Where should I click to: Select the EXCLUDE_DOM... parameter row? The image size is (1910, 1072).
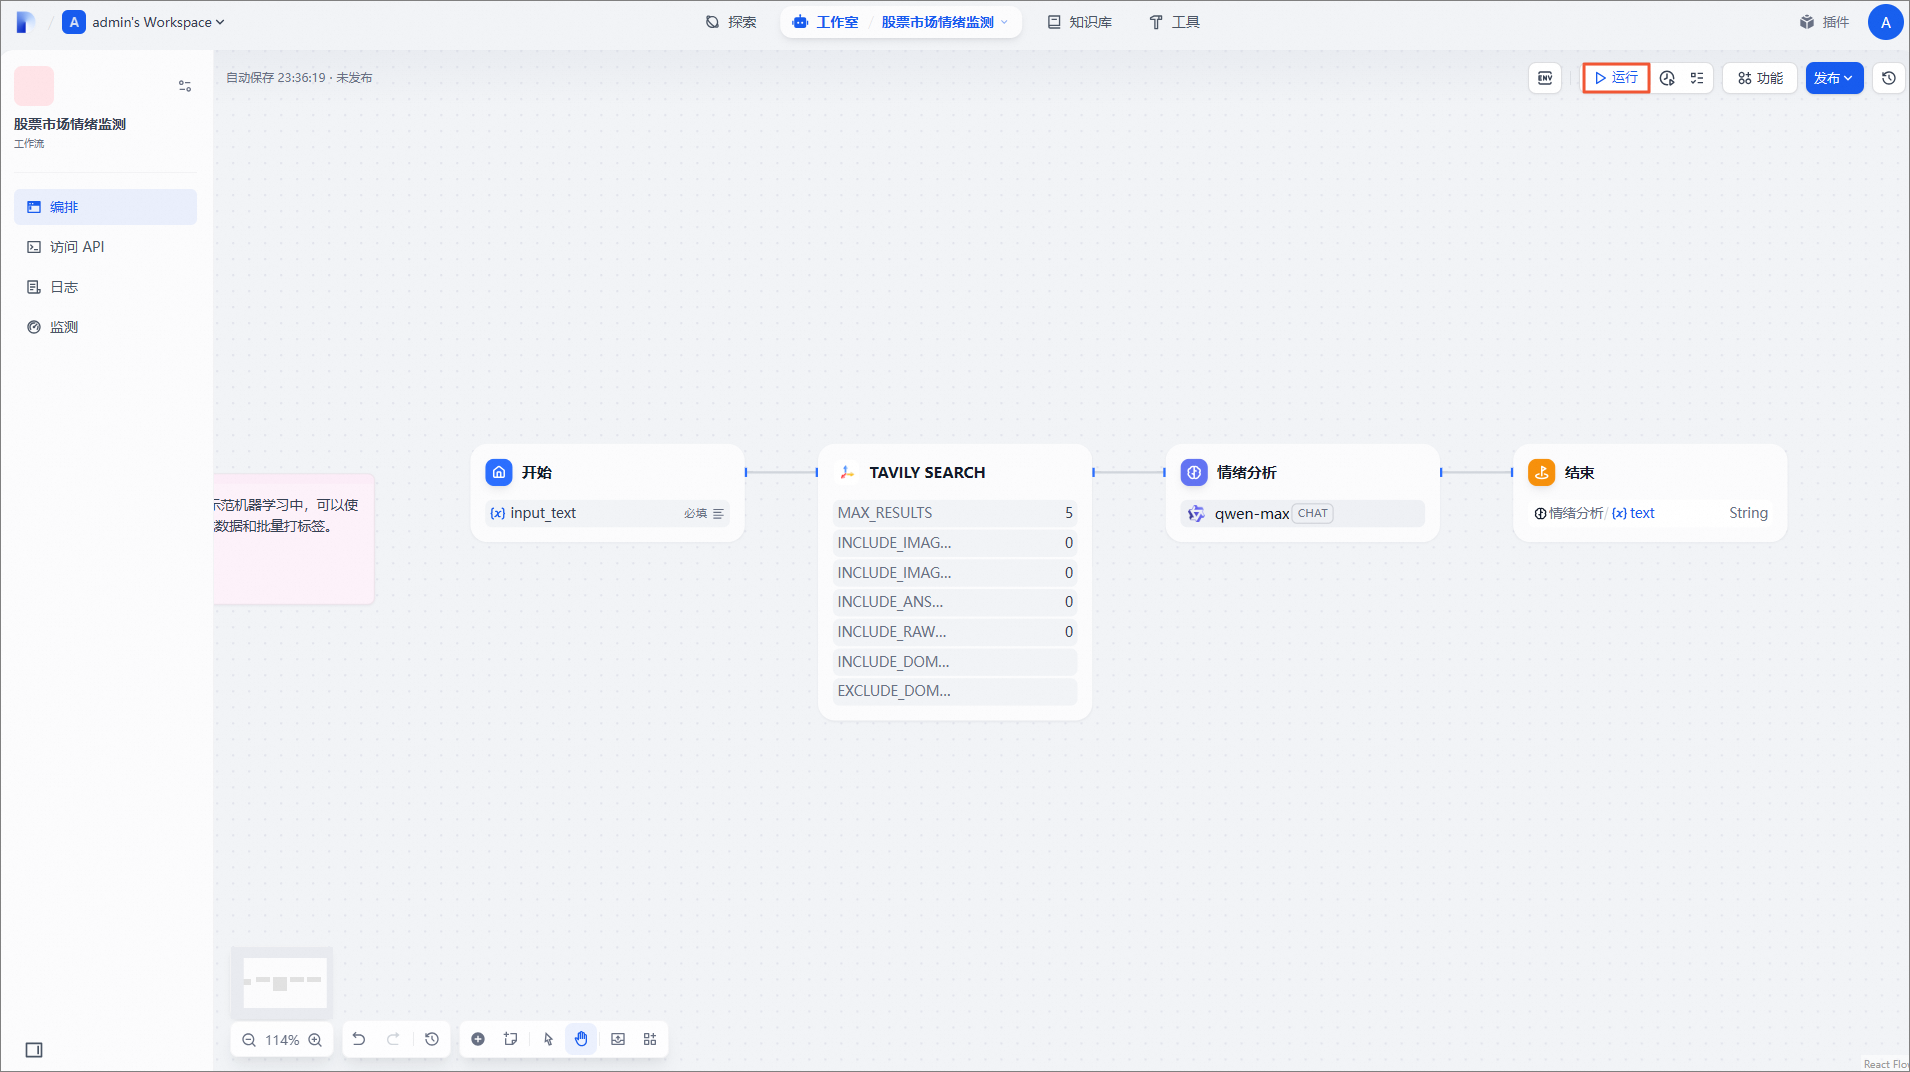tap(955, 691)
